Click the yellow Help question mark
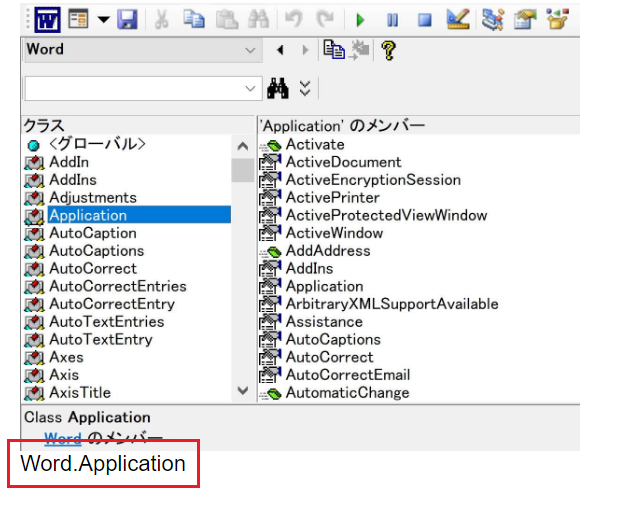This screenshot has height=505, width=620. pos(388,50)
